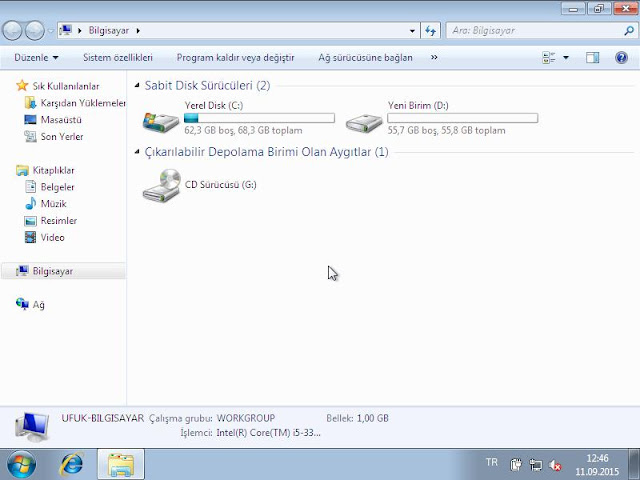The height and width of the screenshot is (480, 640).
Task: Choose Program kaldır veya değiştir
Action: coord(235,58)
